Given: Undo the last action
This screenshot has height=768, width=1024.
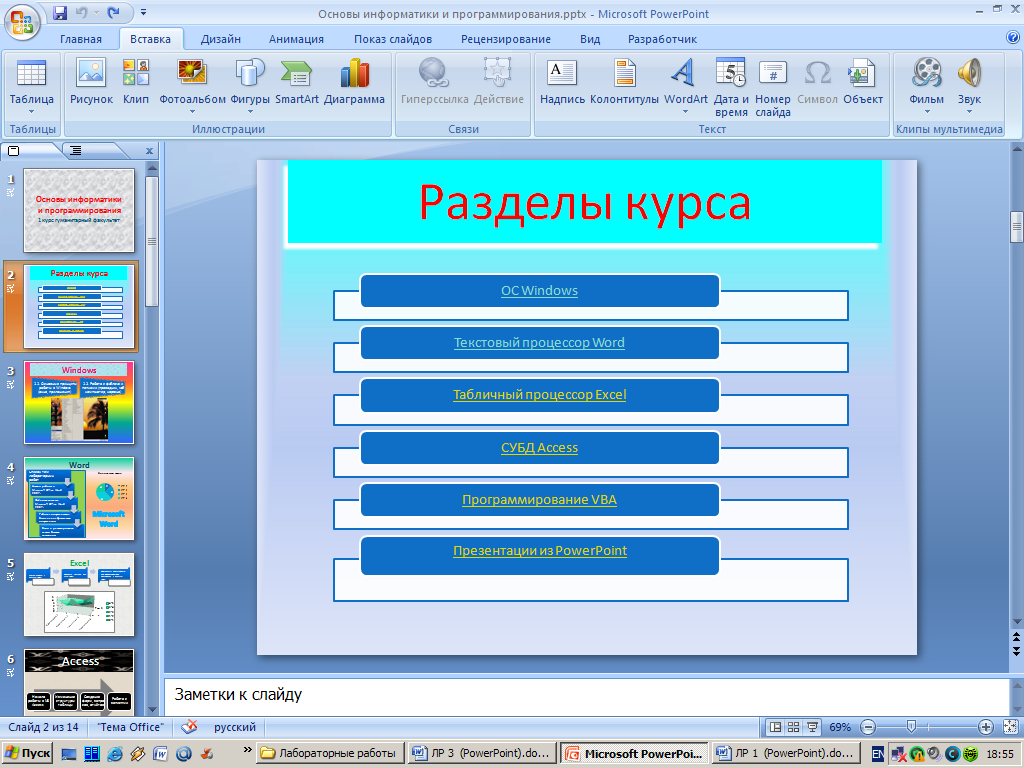Looking at the screenshot, I should (x=82, y=12).
